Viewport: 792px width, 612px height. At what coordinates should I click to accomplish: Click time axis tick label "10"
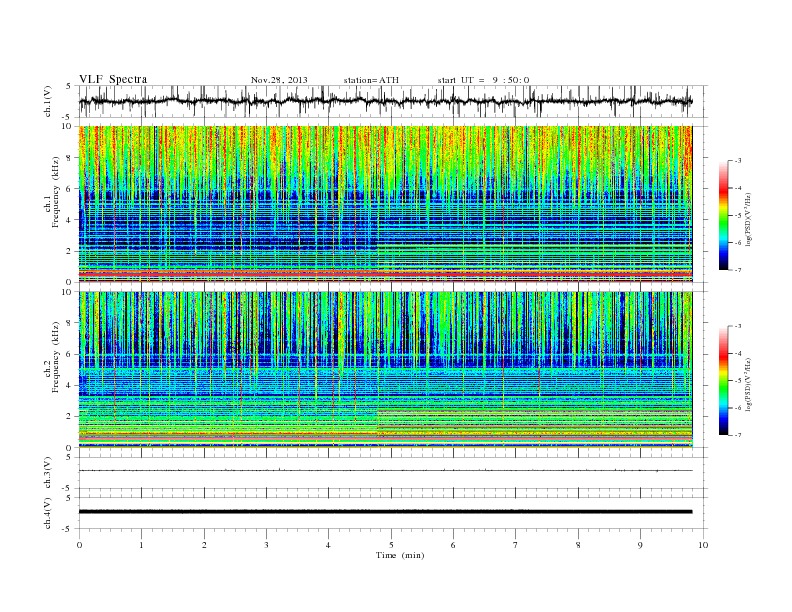point(703,545)
